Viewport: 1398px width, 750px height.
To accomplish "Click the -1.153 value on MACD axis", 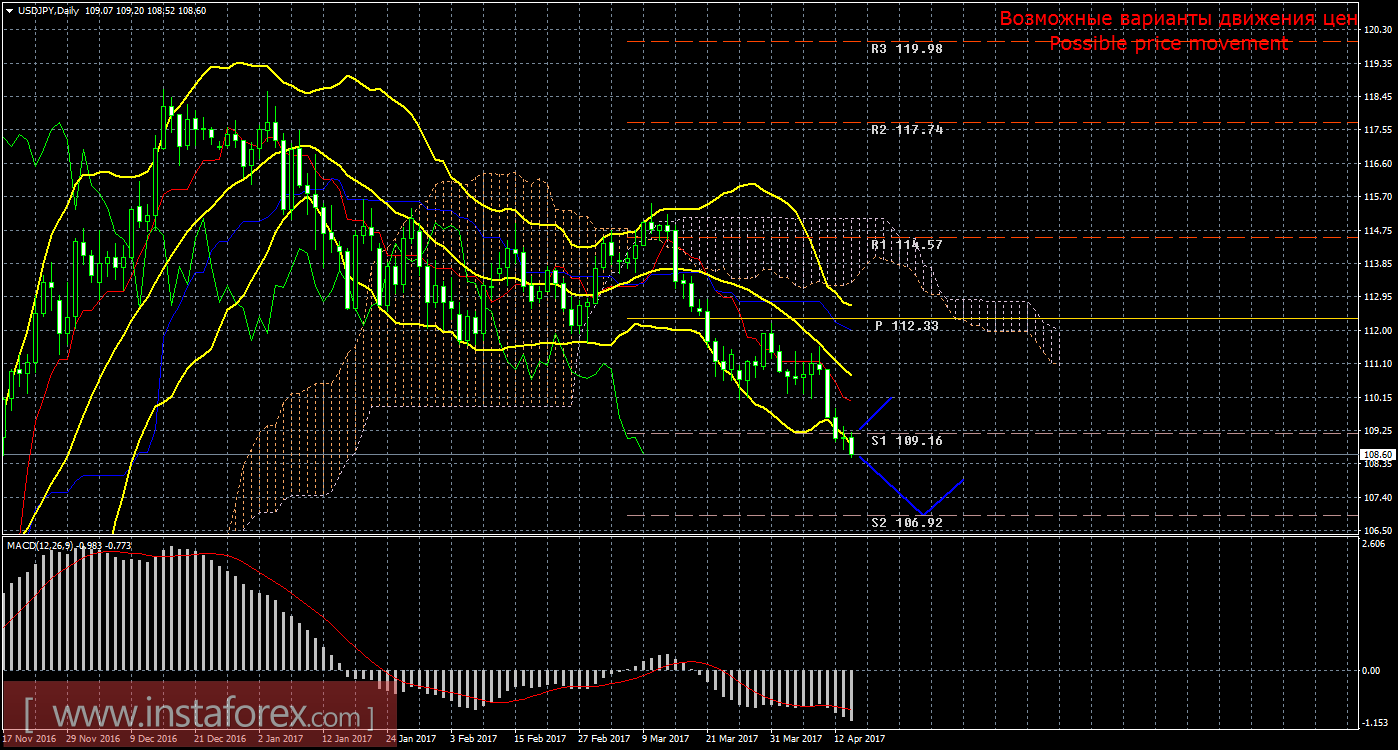I will point(1375,722).
